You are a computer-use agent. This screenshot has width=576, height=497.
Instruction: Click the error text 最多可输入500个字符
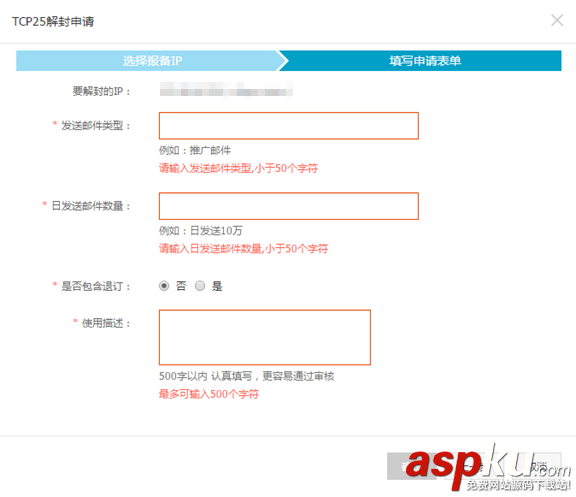[x=209, y=394]
